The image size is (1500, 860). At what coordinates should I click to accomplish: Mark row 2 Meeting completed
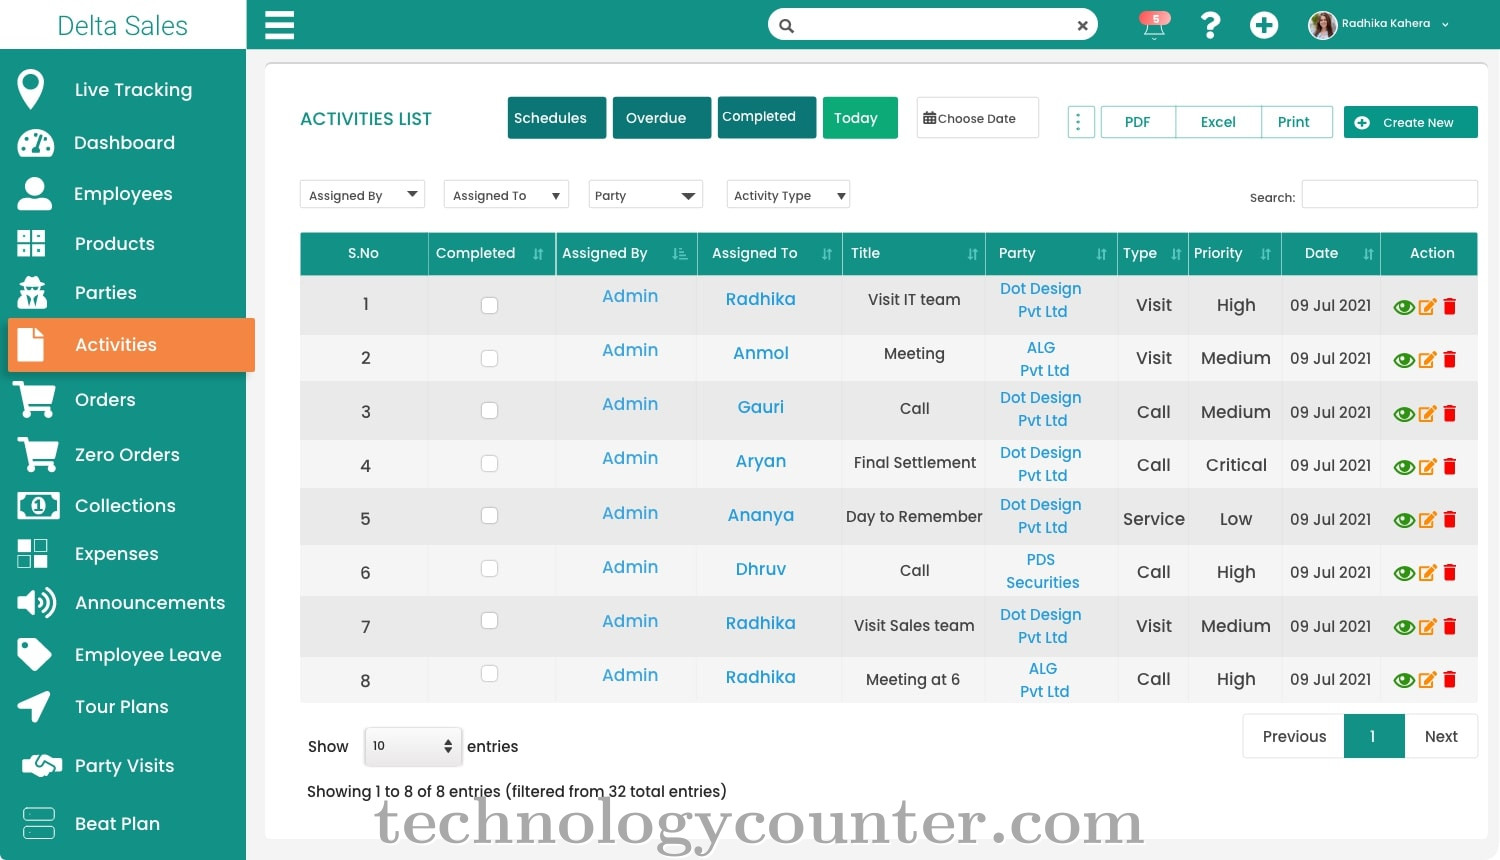489,358
